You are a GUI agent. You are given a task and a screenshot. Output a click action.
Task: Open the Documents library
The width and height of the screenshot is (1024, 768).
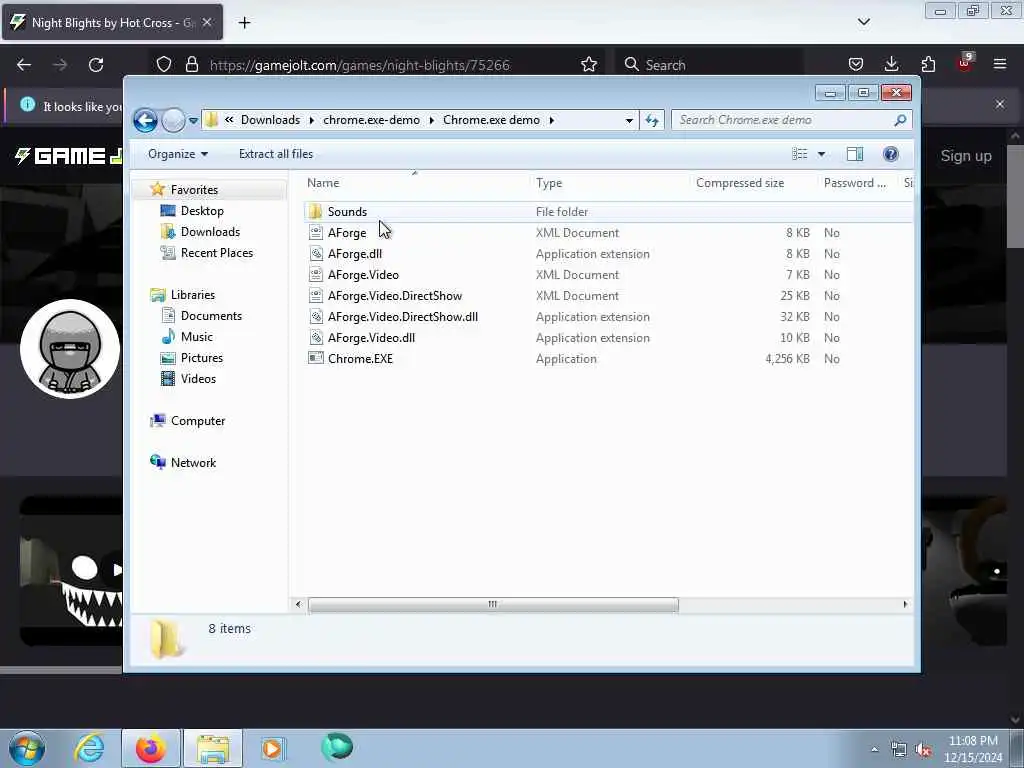[211, 315]
